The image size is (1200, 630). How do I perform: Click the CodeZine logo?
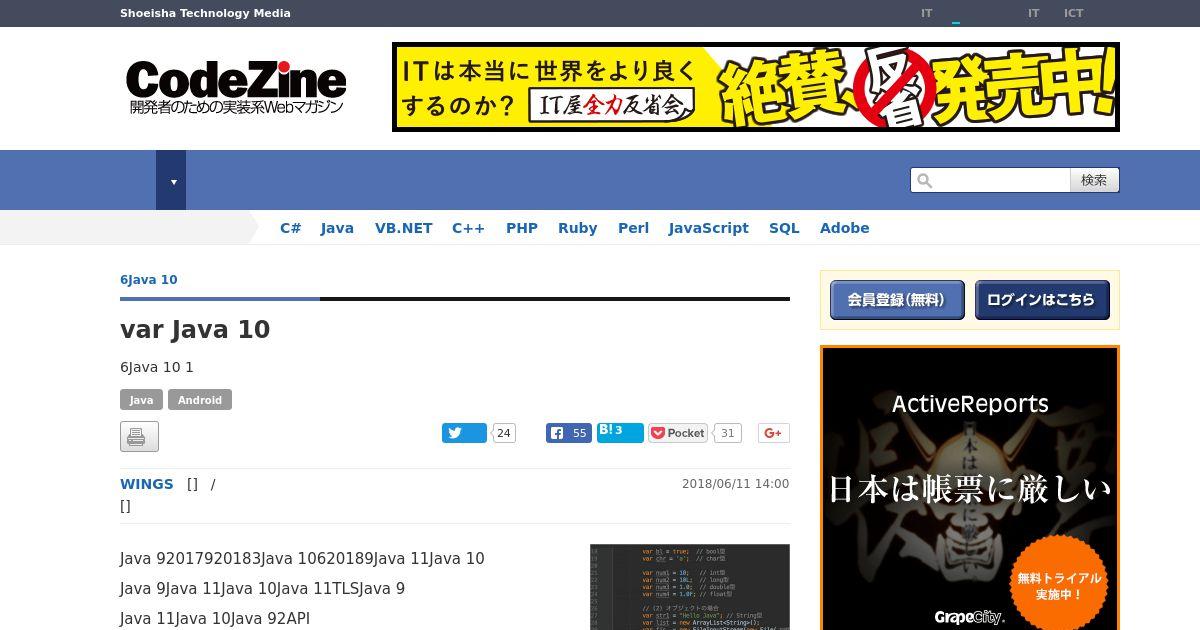pyautogui.click(x=236, y=87)
